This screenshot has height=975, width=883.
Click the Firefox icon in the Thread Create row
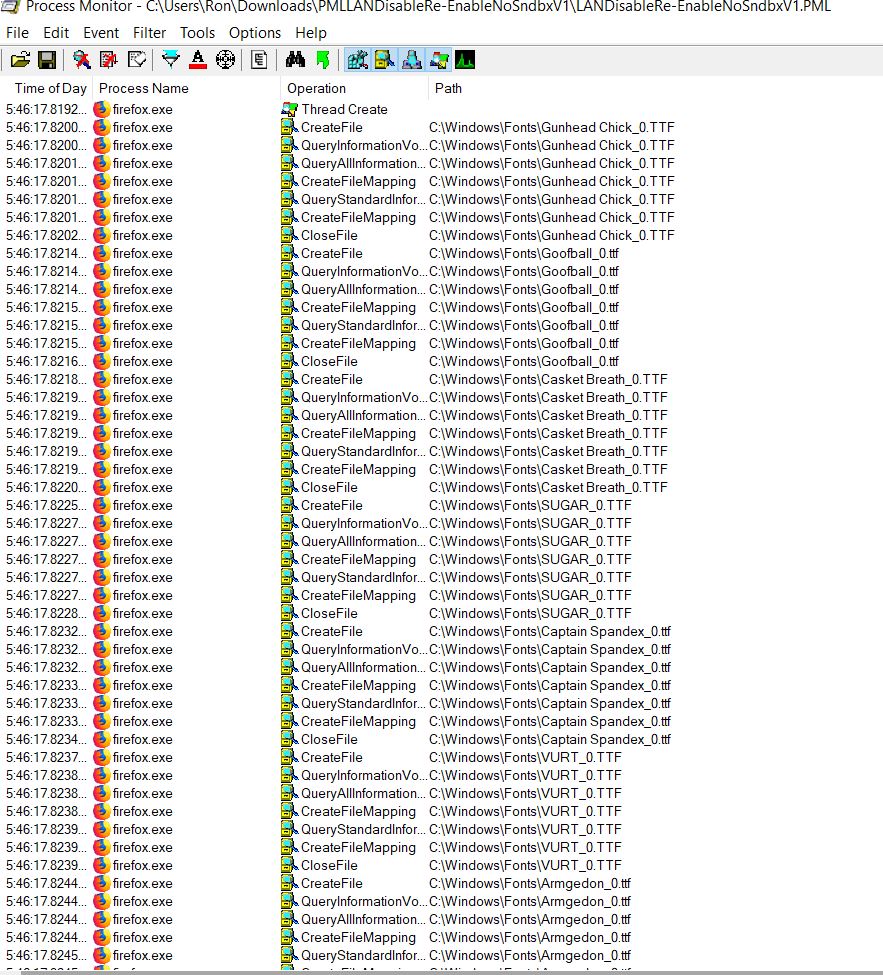click(101, 109)
